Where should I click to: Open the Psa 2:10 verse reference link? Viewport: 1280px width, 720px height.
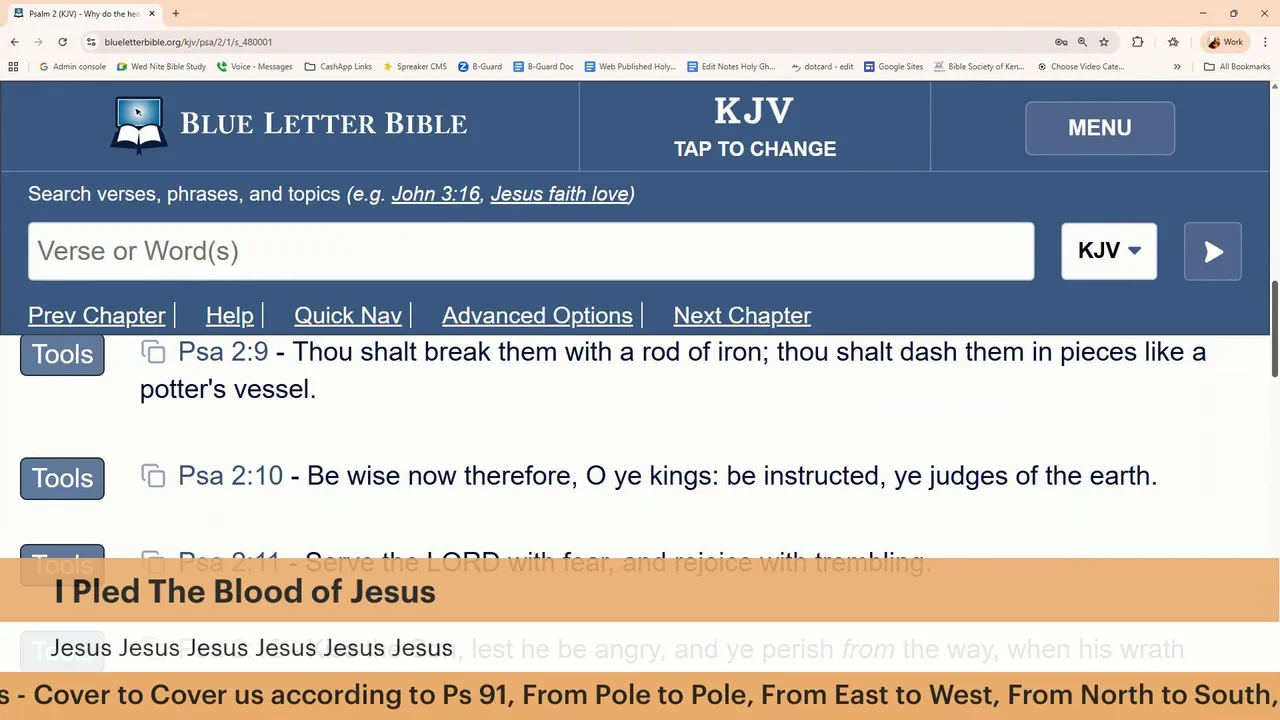pyautogui.click(x=230, y=476)
